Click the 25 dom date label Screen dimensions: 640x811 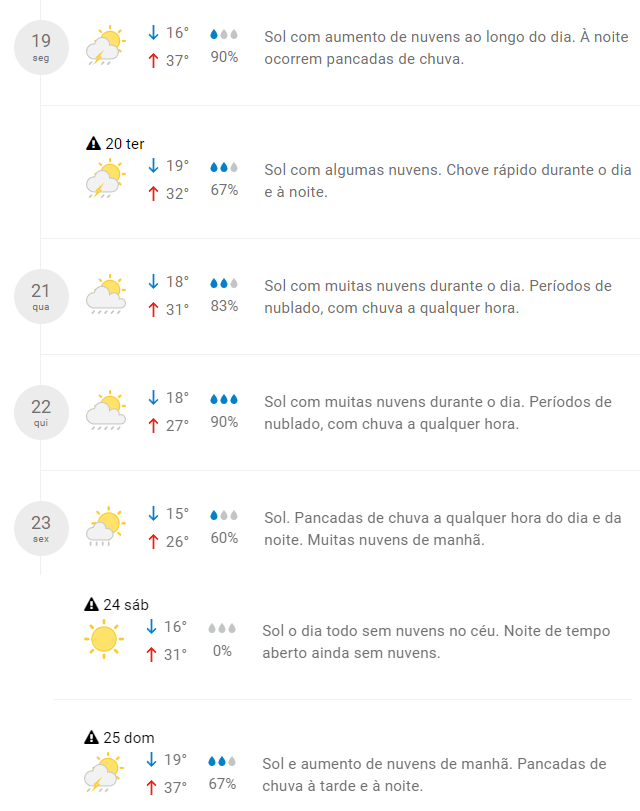(129, 738)
